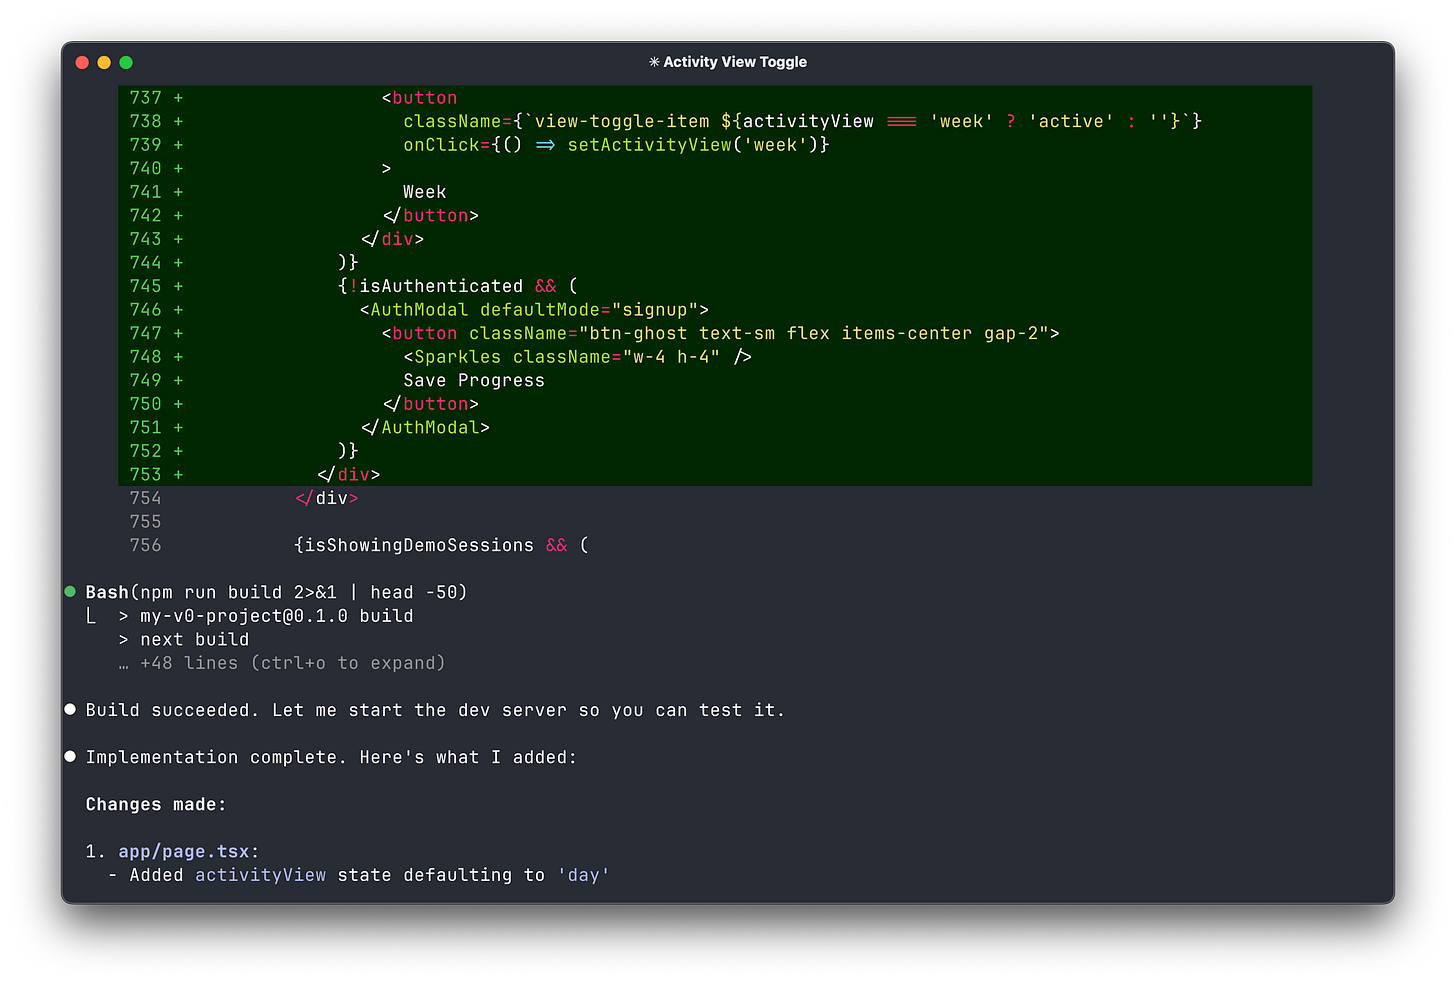Click the arrow glyph in setActivityView onClick handler
Viewport: 1456px width, 985px height.
pyautogui.click(x=545, y=144)
